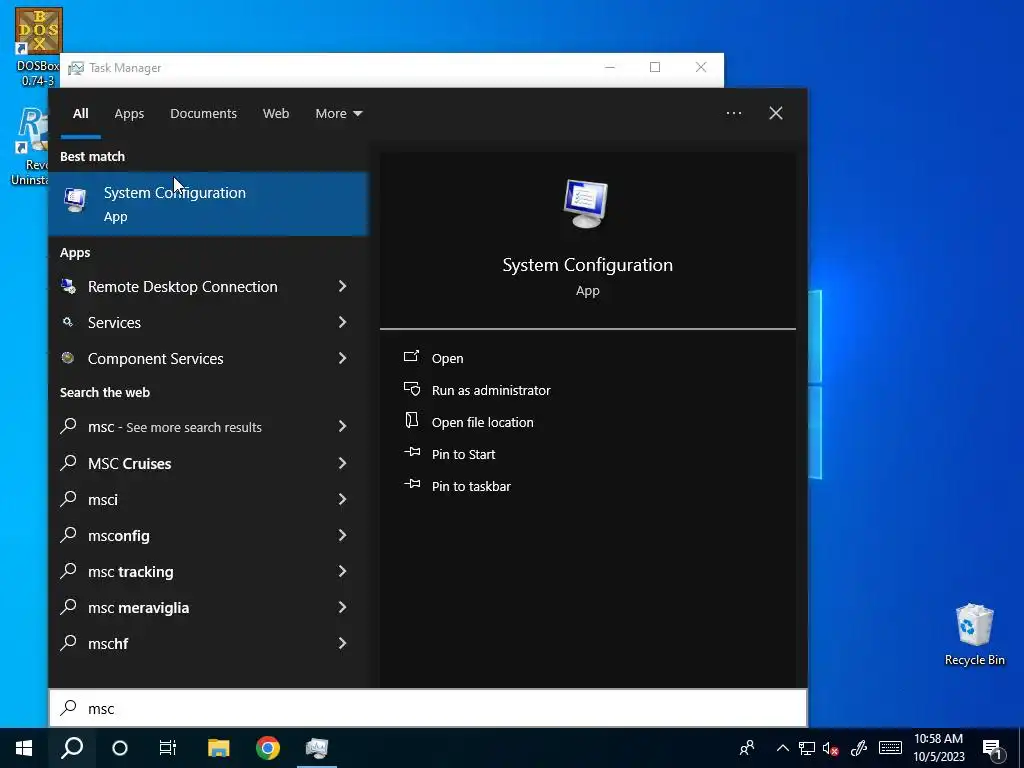This screenshot has height=768, width=1024.
Task: Open the More filter dropdown
Action: (x=338, y=114)
